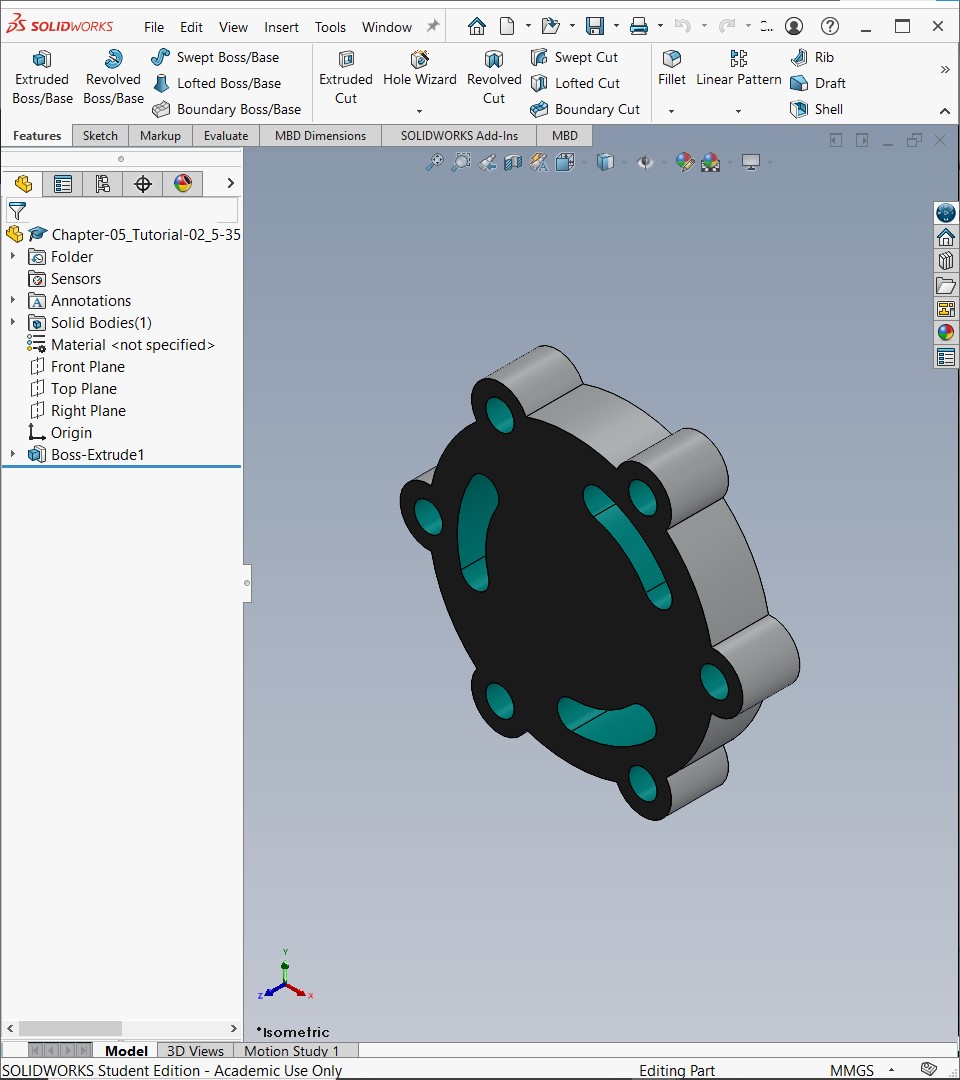This screenshot has width=960, height=1080.
Task: Open the Insert menu
Action: [281, 27]
